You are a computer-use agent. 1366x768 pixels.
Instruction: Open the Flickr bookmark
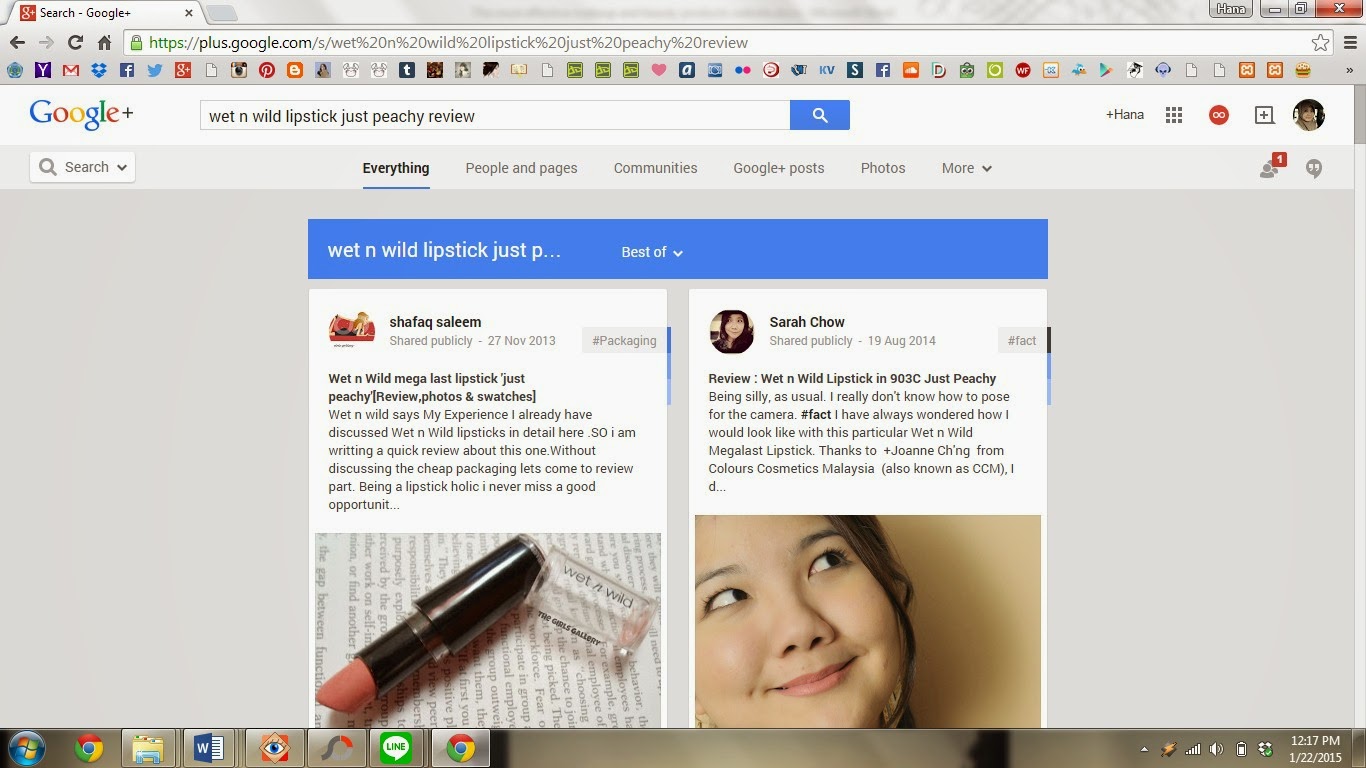(x=742, y=71)
